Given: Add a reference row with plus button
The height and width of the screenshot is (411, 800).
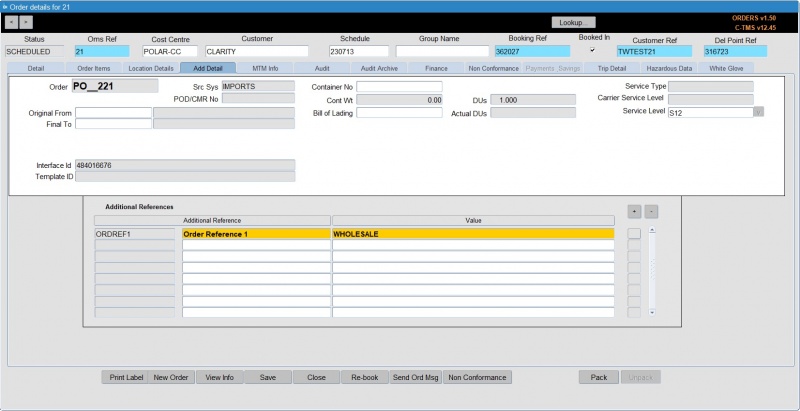Looking at the screenshot, I should [634, 212].
